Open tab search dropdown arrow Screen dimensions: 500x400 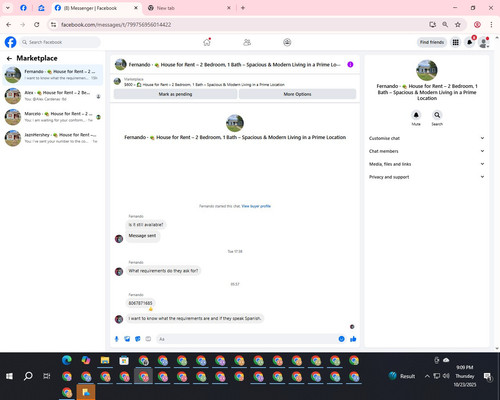8,8
